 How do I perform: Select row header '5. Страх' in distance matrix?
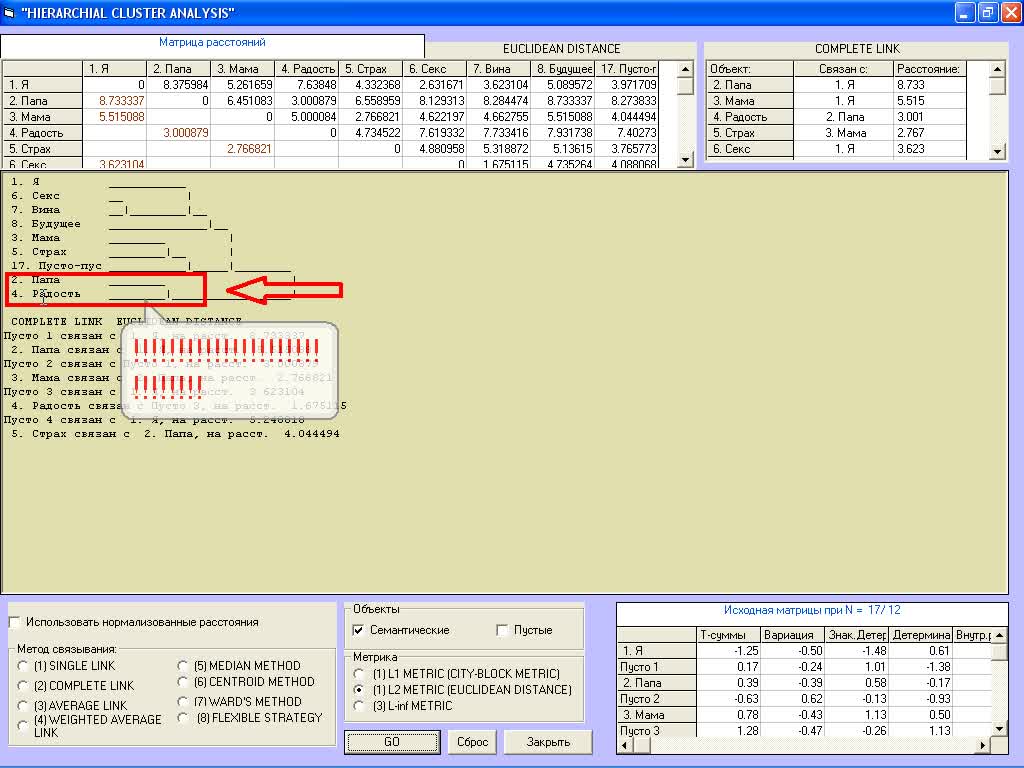42,149
